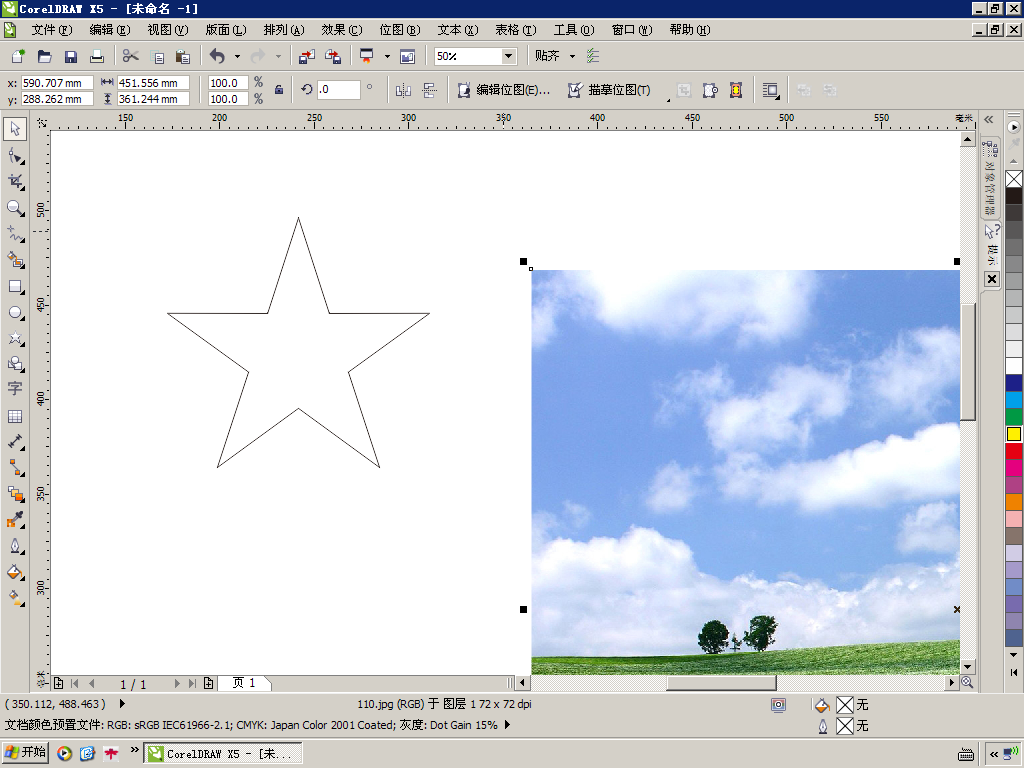Screen dimensions: 1024x768
Task: Click the Print icon in toolbar
Action: click(97, 57)
